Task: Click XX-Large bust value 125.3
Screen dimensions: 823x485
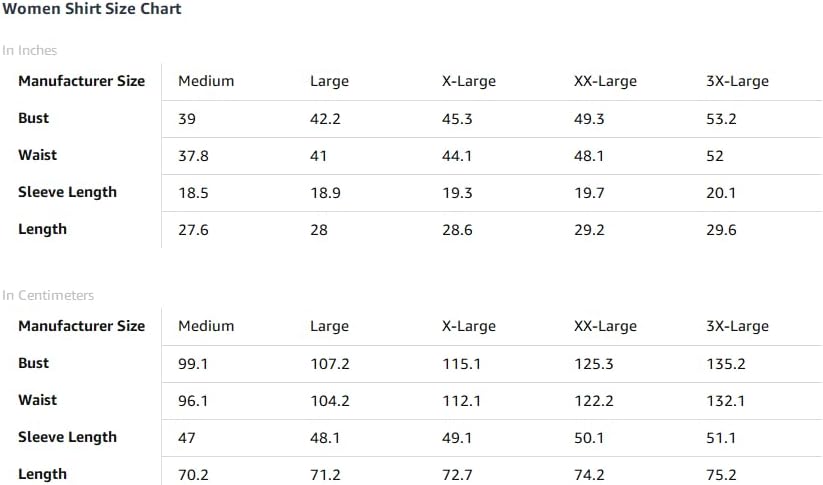Action: (x=594, y=364)
